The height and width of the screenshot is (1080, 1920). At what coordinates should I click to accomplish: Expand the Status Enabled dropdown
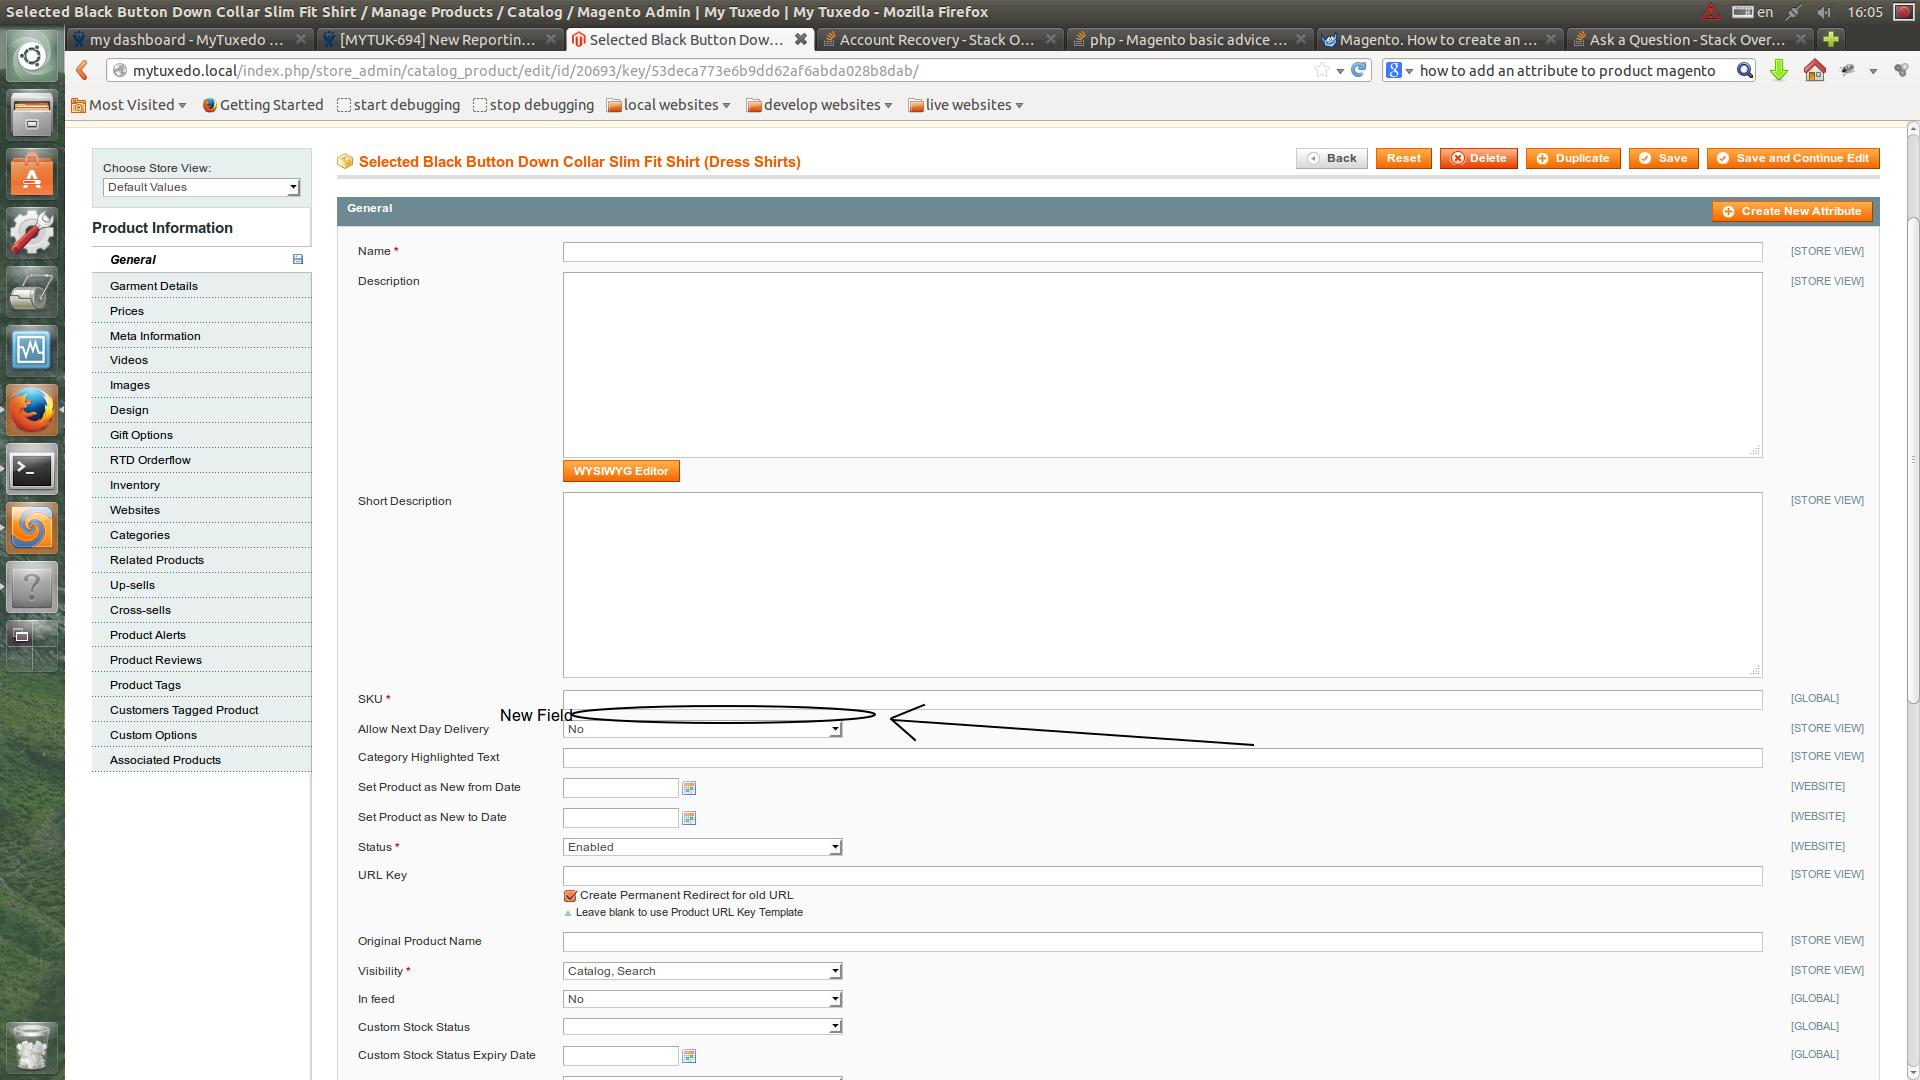(702, 847)
